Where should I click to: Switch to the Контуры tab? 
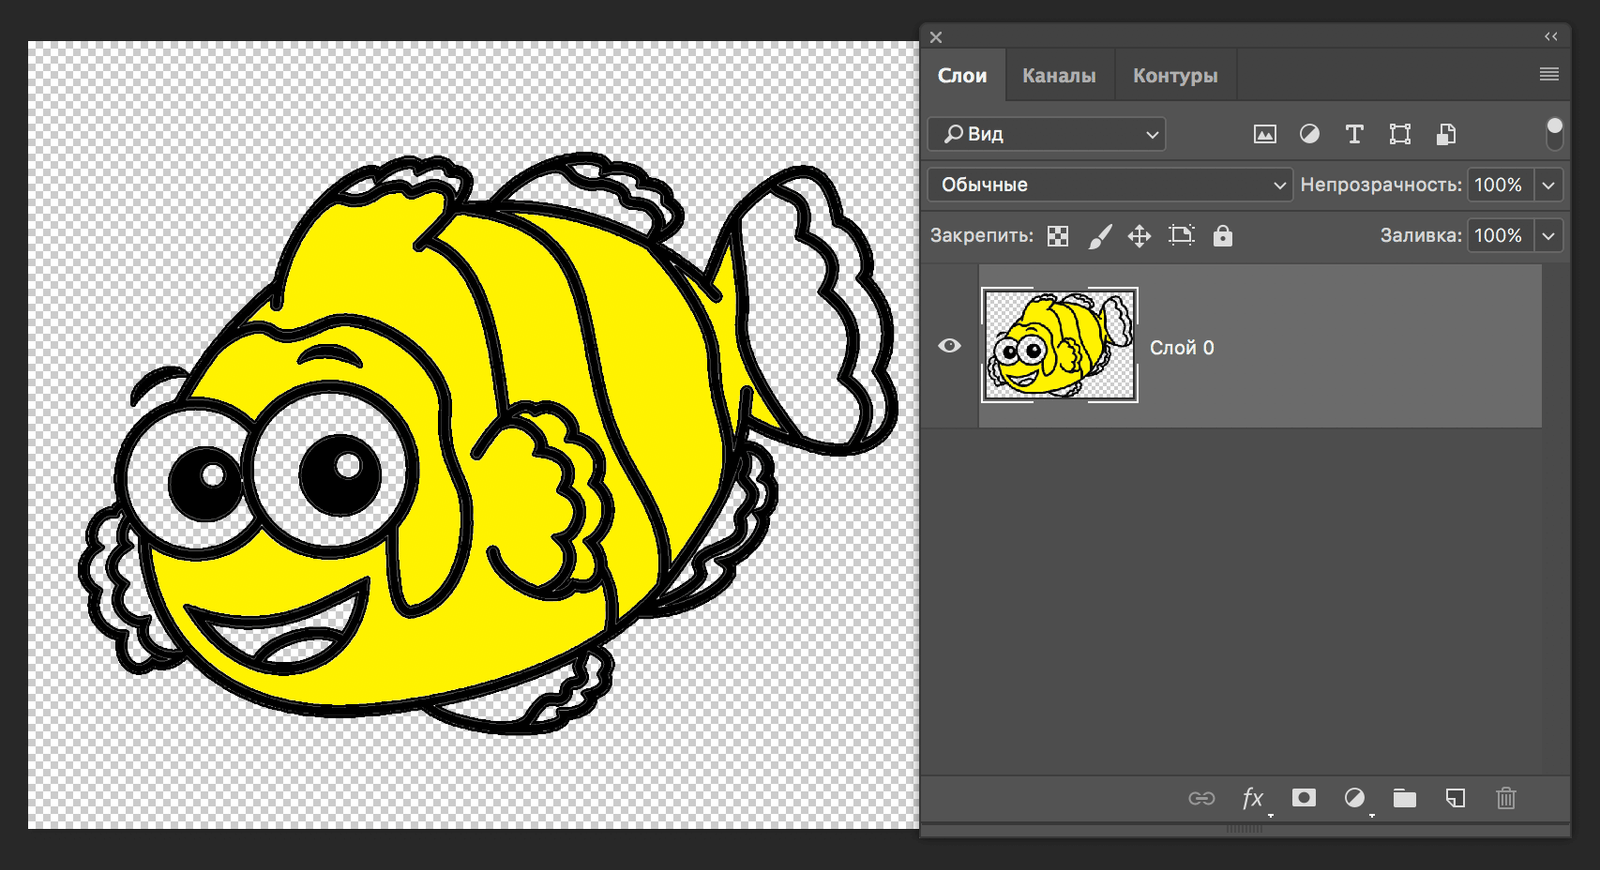(1175, 76)
